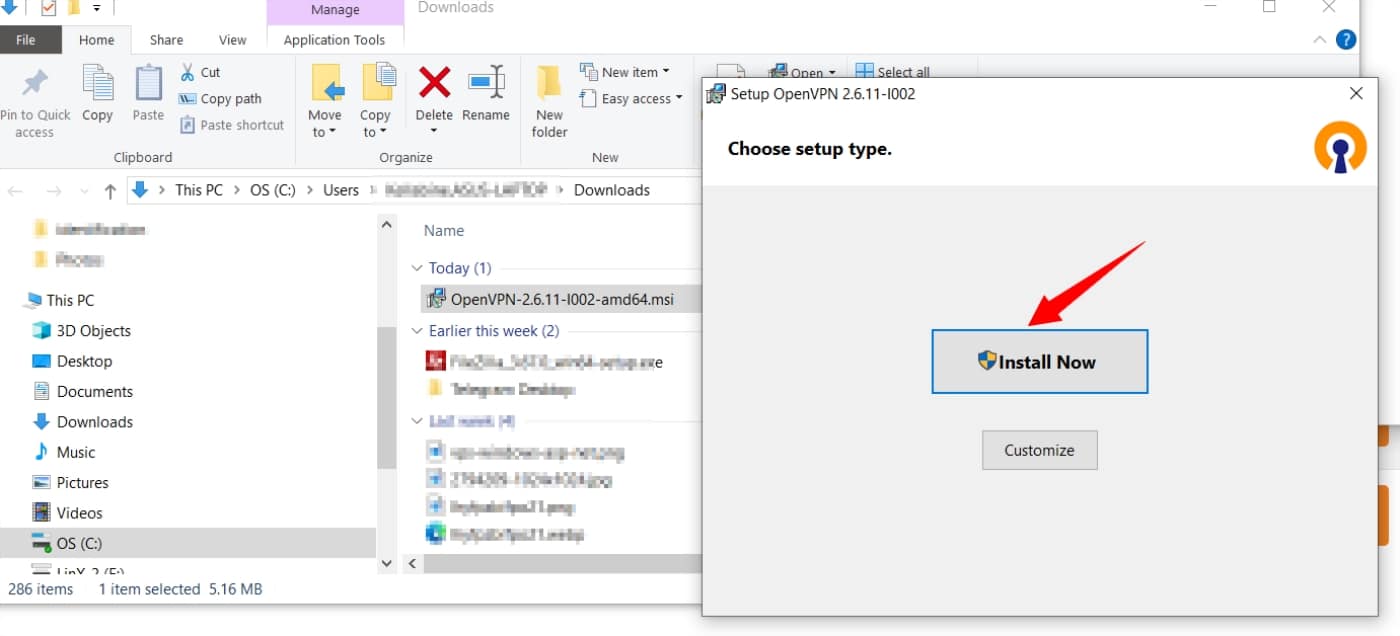Click Paste shortcut in ribbon
Viewport: 1400px width, 636px height.
pos(231,125)
